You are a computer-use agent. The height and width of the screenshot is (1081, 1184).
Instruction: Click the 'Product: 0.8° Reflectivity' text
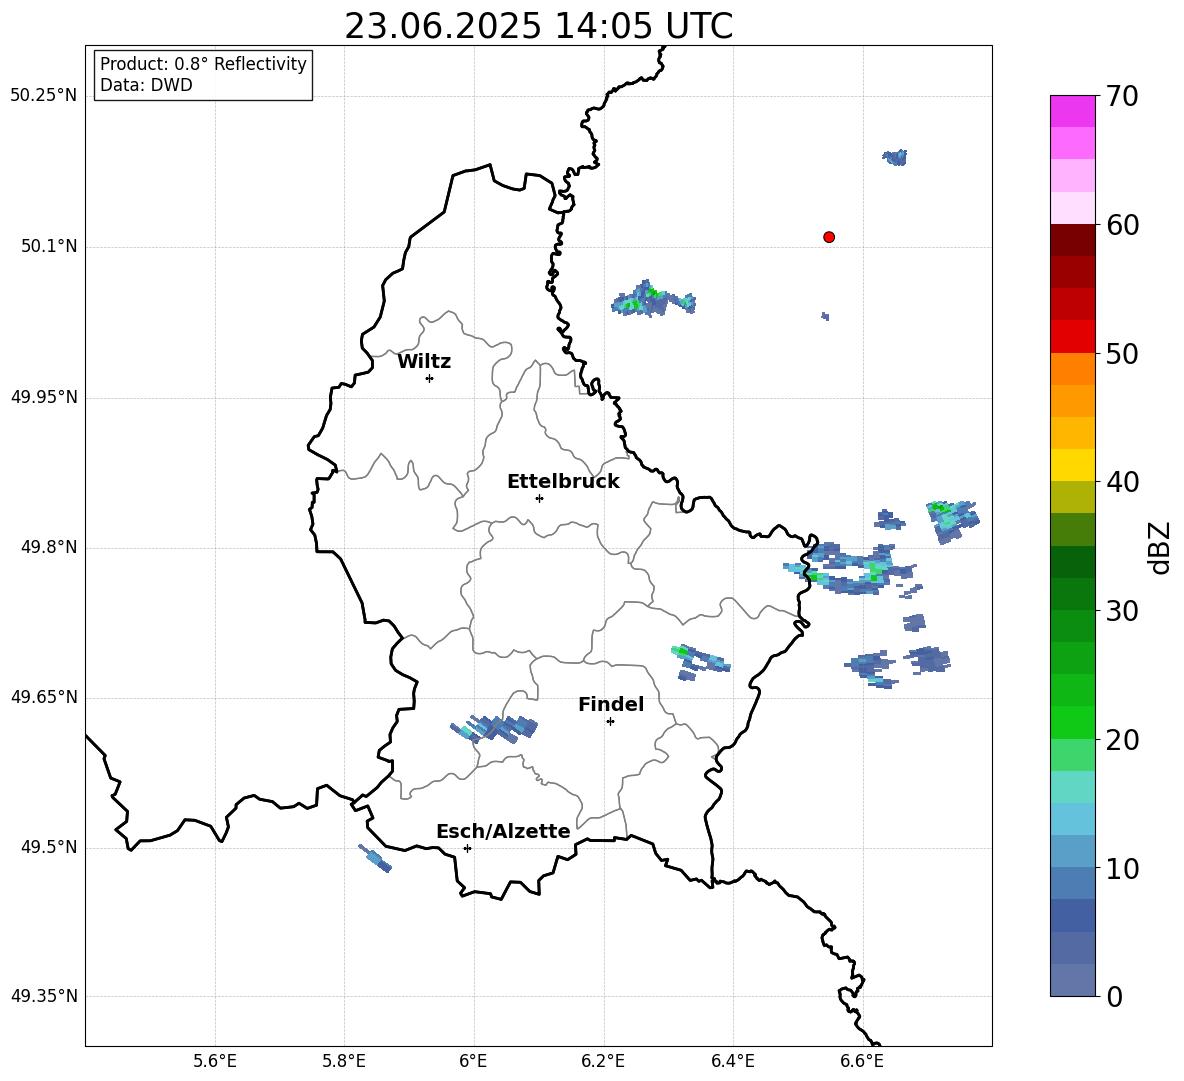pos(203,64)
